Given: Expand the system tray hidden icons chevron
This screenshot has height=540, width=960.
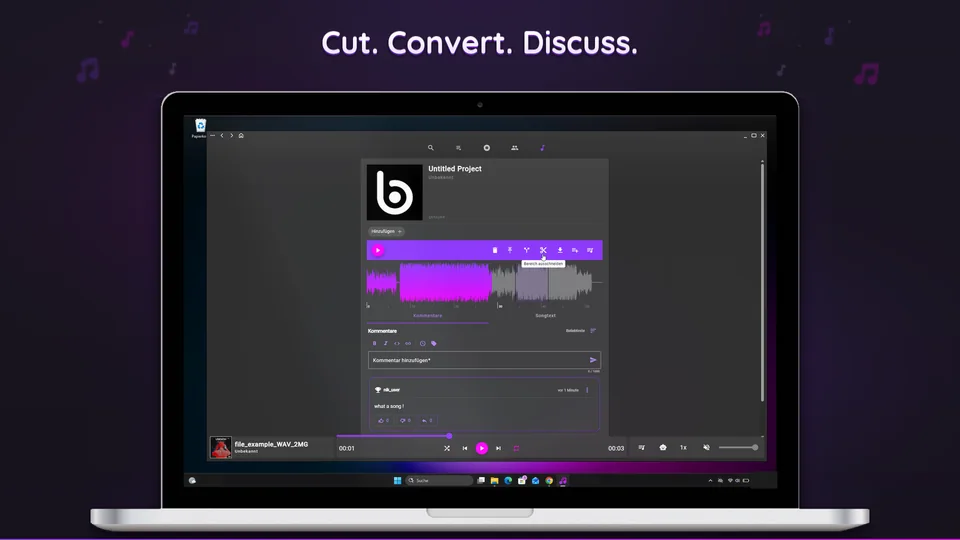Looking at the screenshot, I should tap(710, 481).
